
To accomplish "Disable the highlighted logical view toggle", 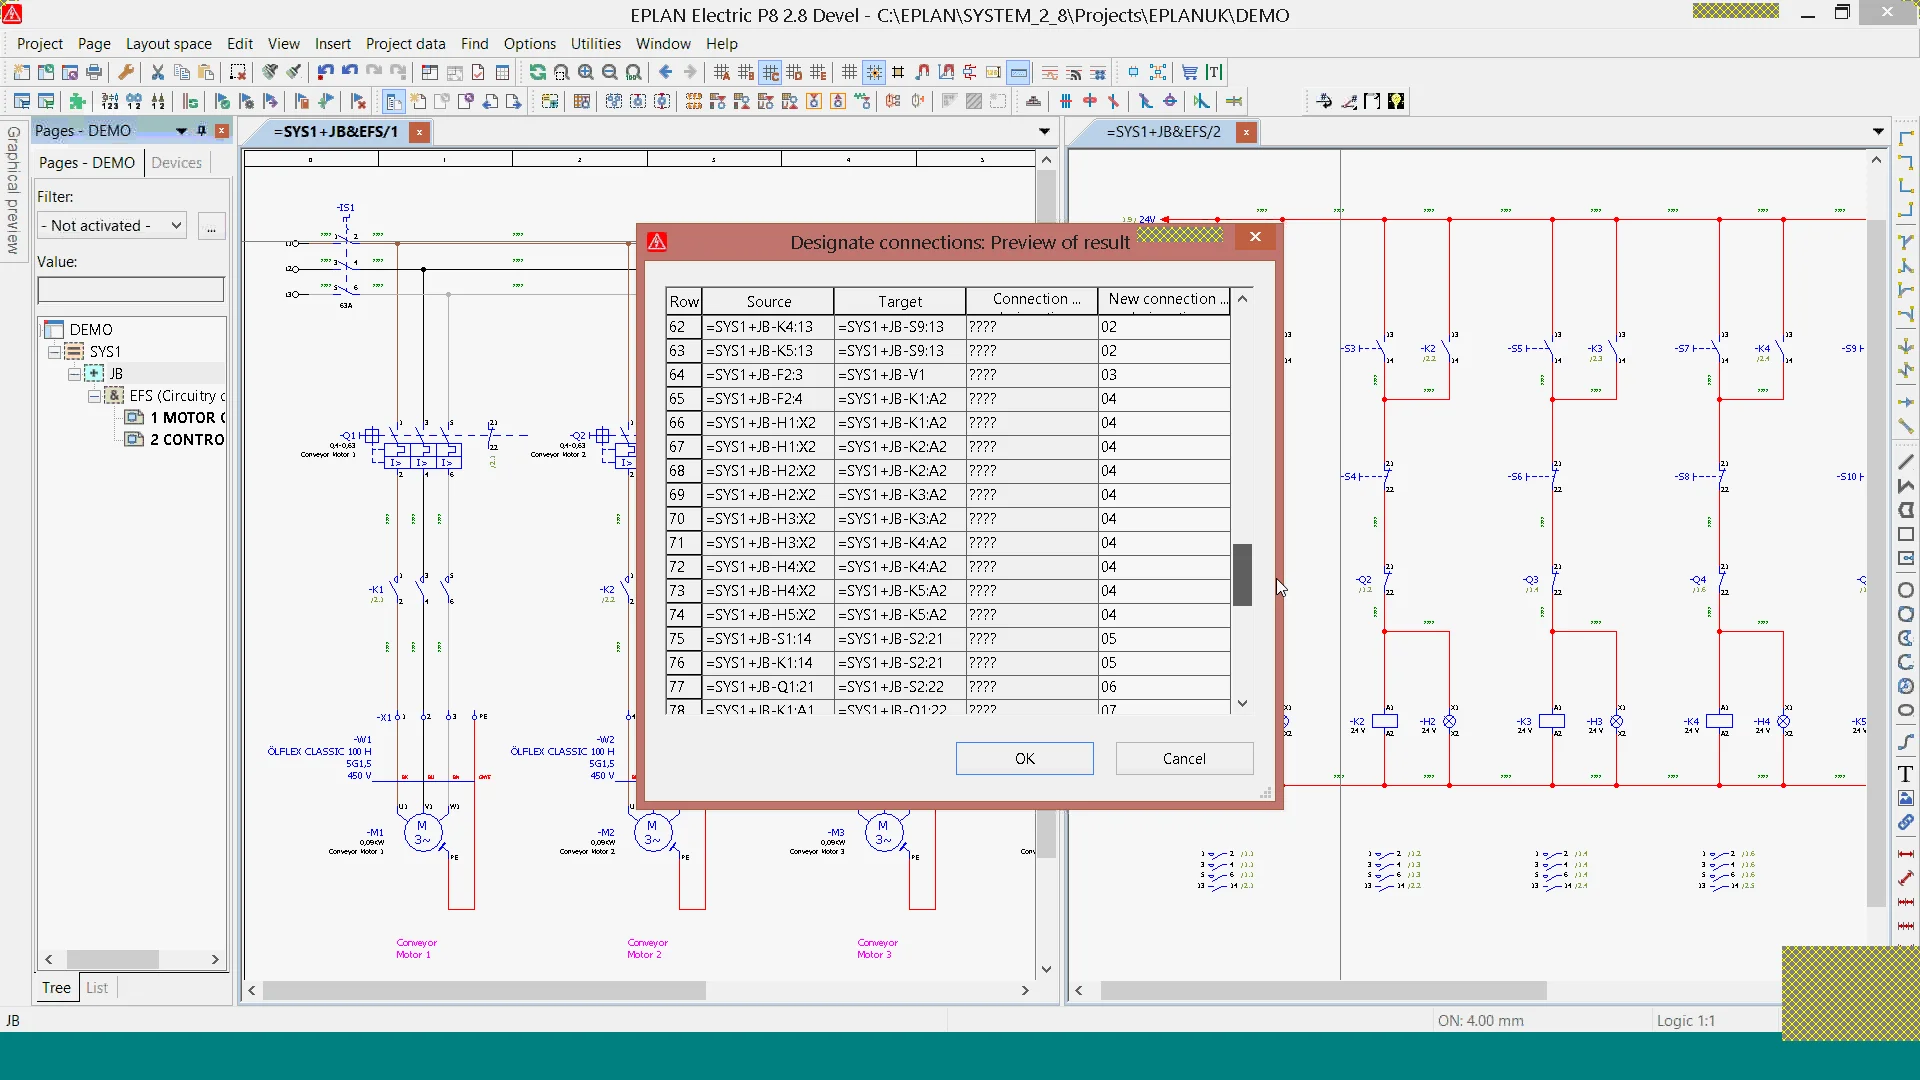I will coord(1019,72).
